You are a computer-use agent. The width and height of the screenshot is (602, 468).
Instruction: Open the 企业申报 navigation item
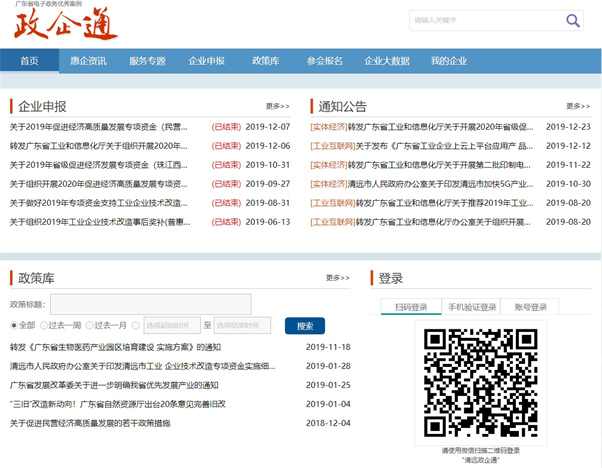(x=207, y=61)
